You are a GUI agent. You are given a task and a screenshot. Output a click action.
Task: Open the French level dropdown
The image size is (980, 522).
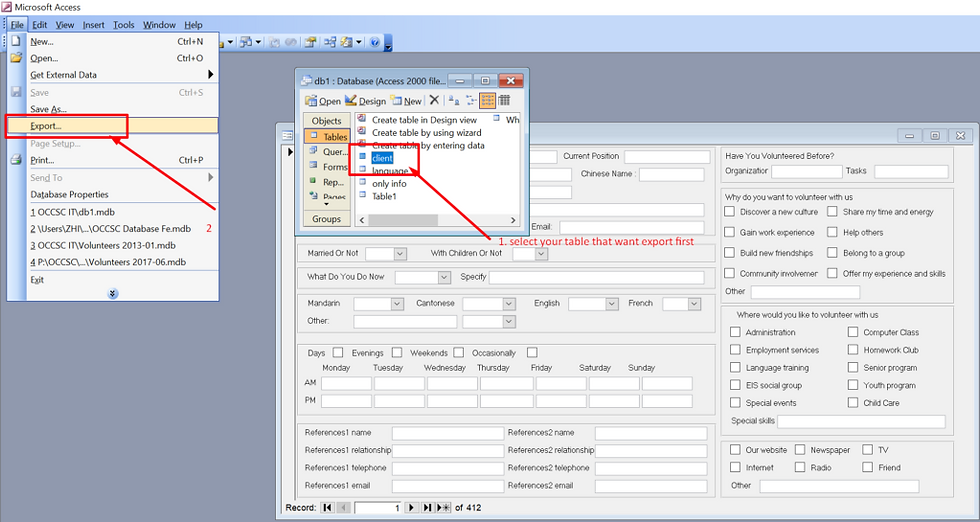click(x=694, y=304)
